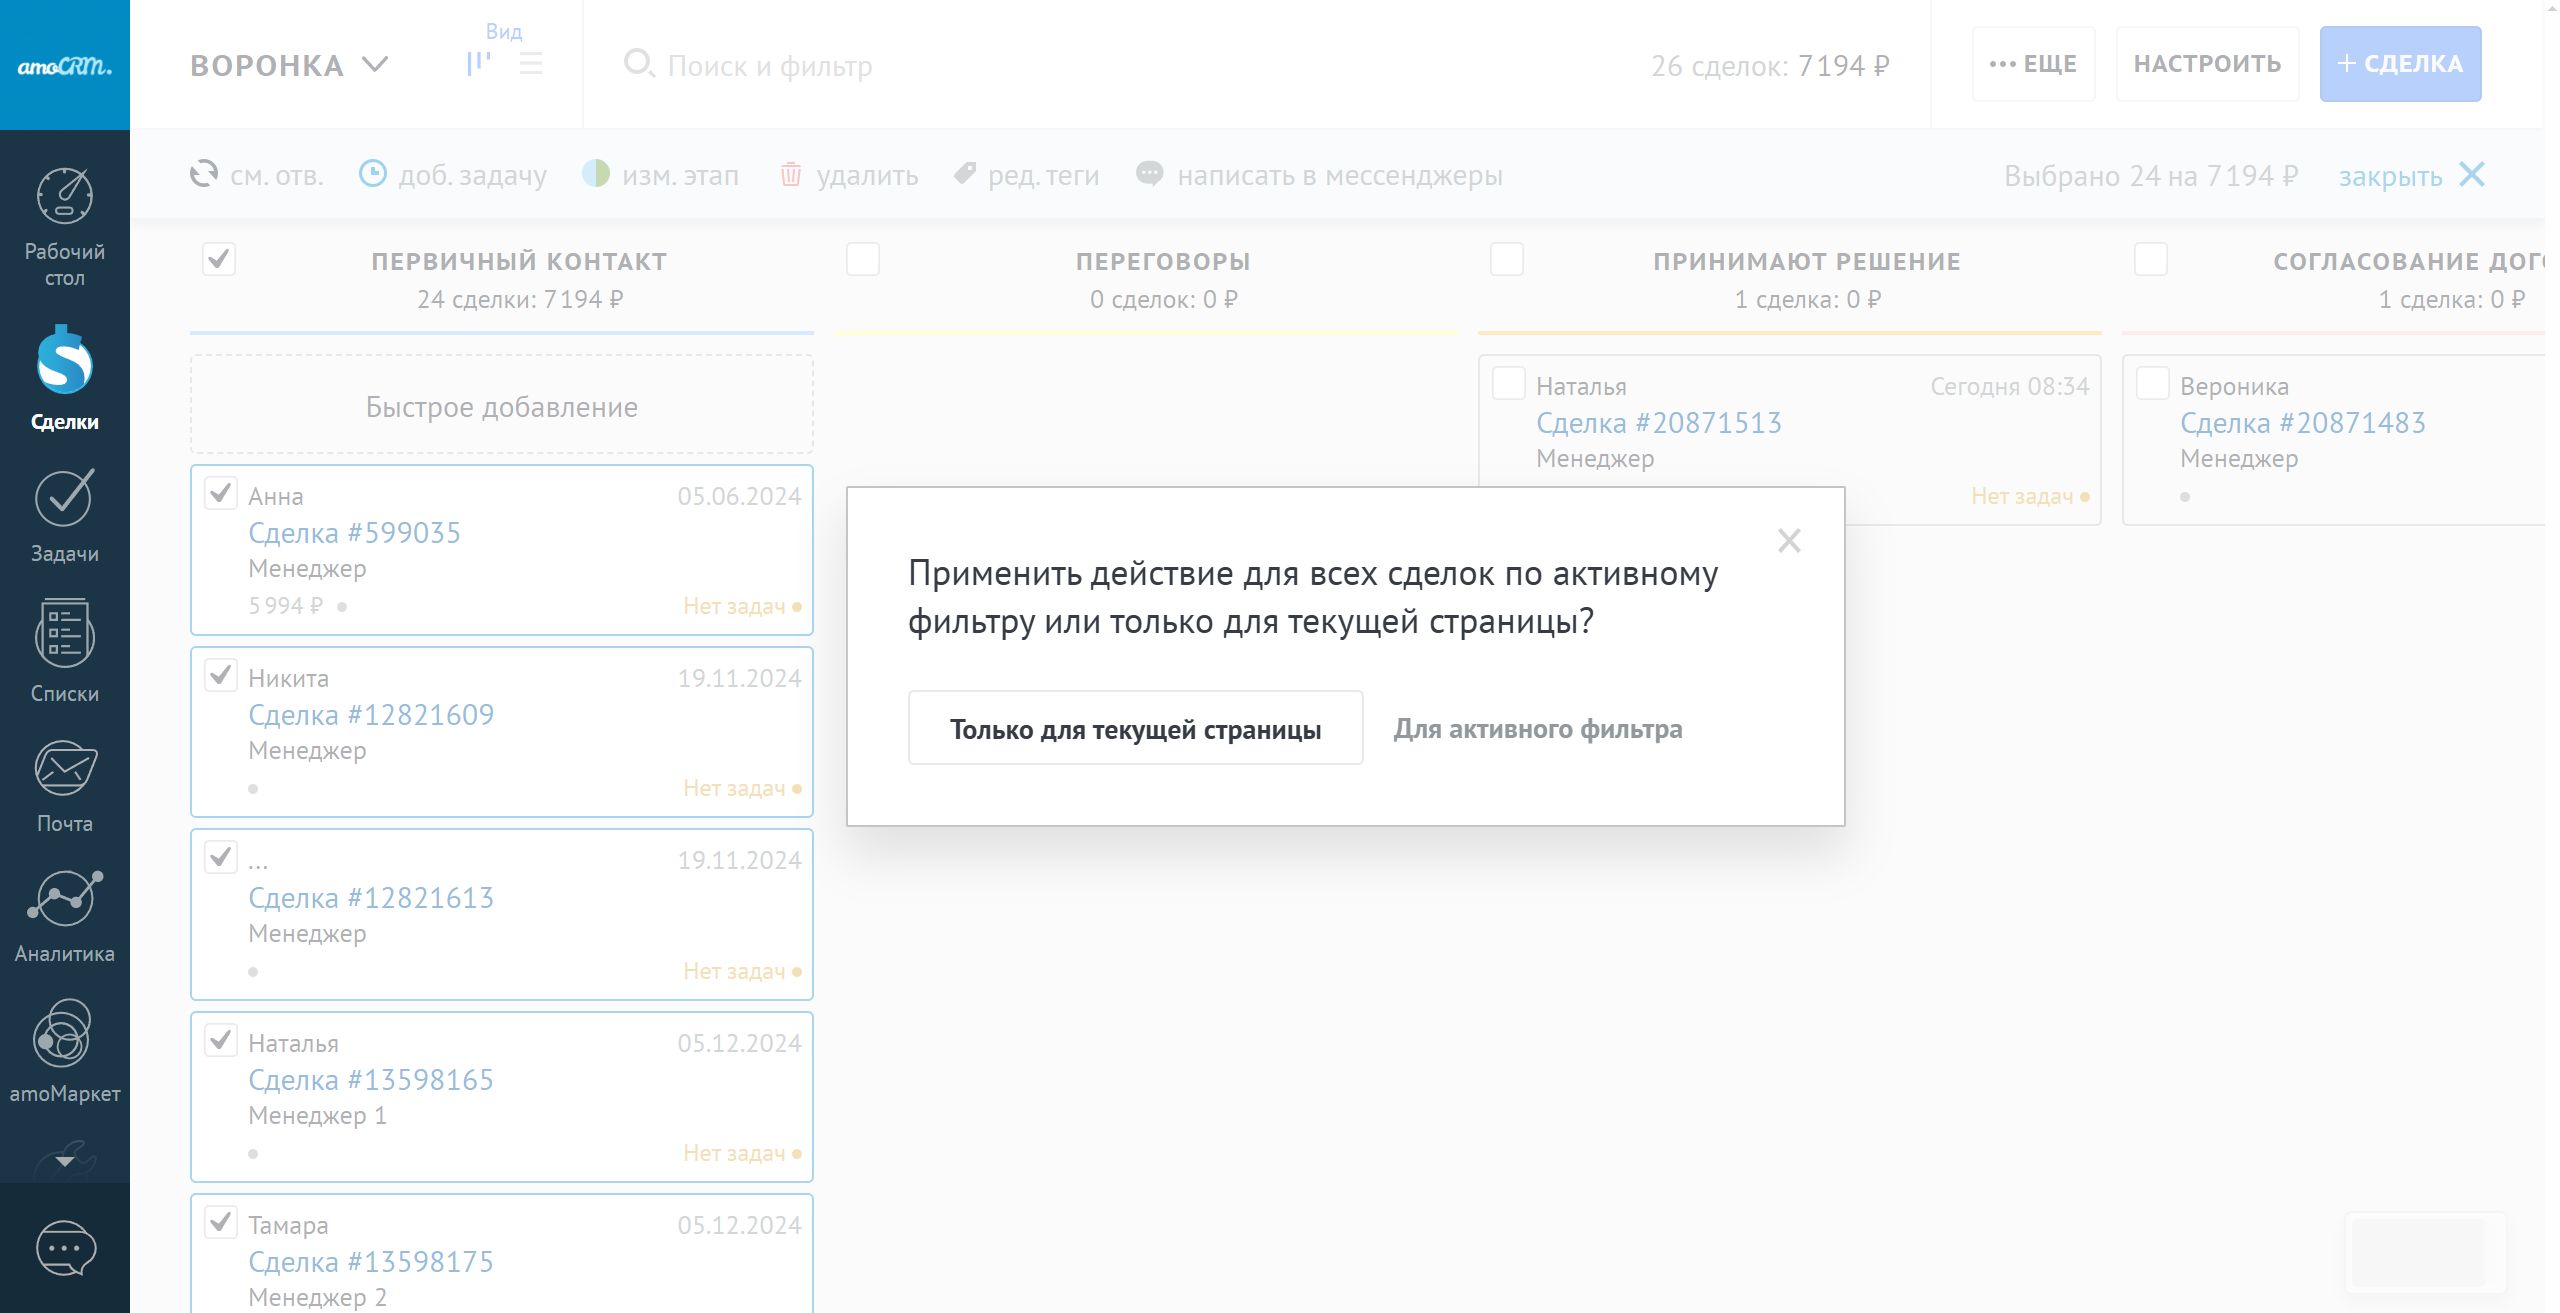Click the Поиск и фильтр search field
Viewport: 2560px width, 1313px height.
[770, 66]
